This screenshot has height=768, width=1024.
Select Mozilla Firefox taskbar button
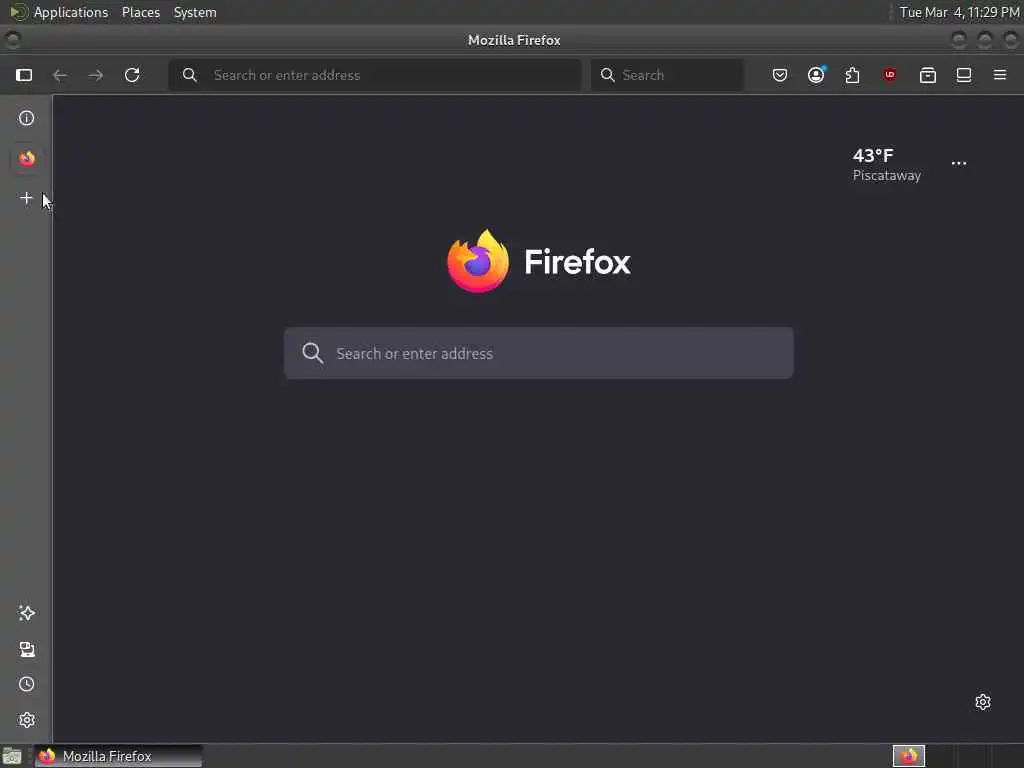pos(118,756)
